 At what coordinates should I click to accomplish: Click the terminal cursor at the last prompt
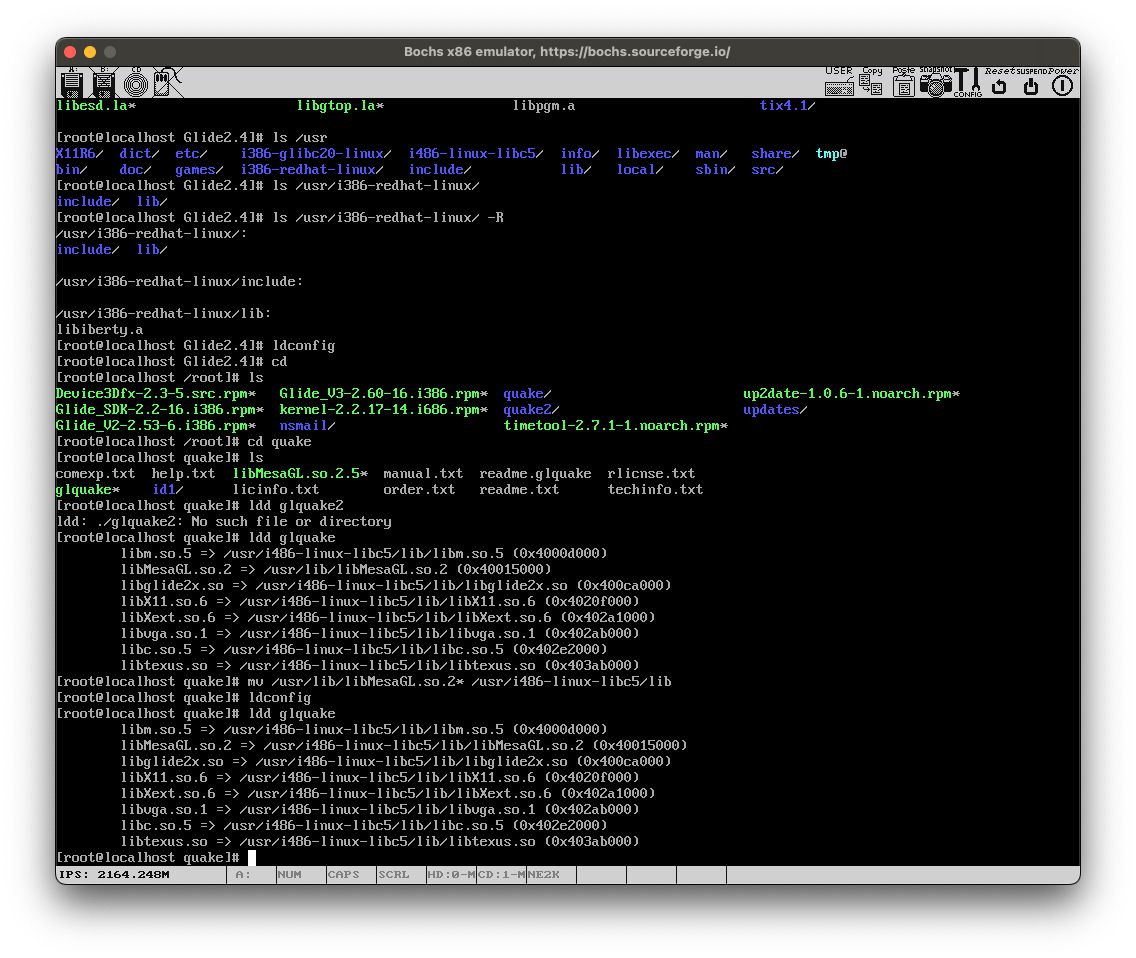(252, 858)
